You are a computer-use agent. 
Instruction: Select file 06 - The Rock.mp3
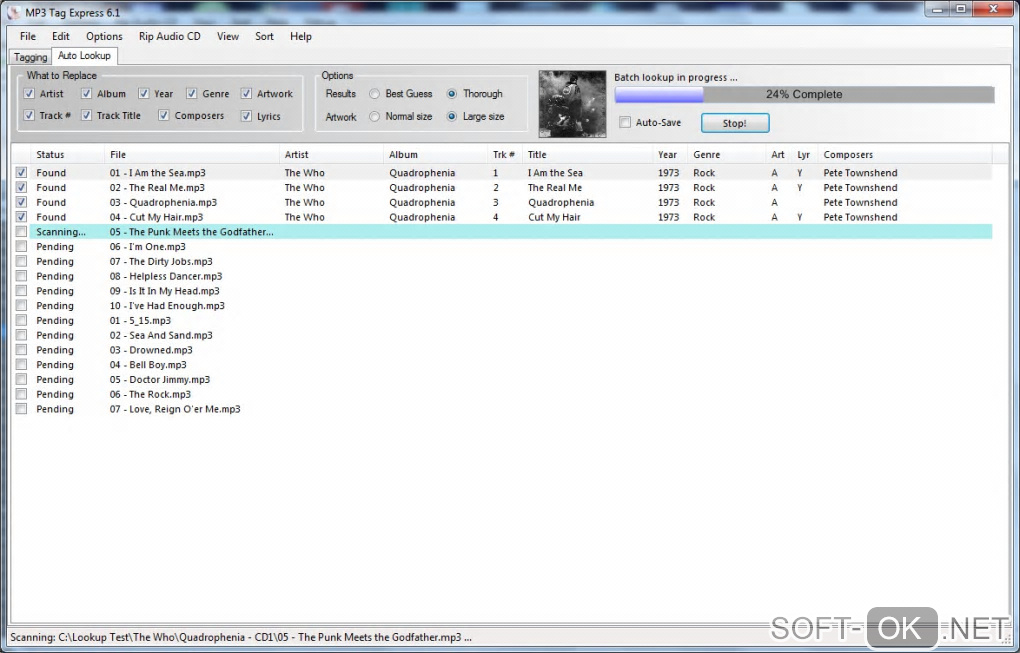click(150, 395)
